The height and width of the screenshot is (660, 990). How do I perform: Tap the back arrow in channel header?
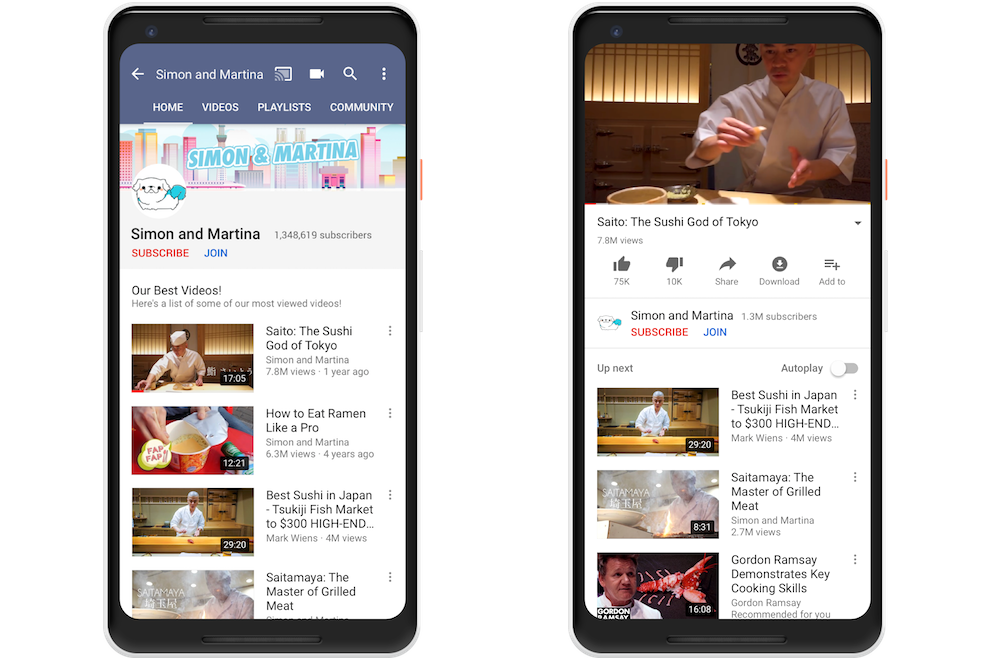coord(138,74)
